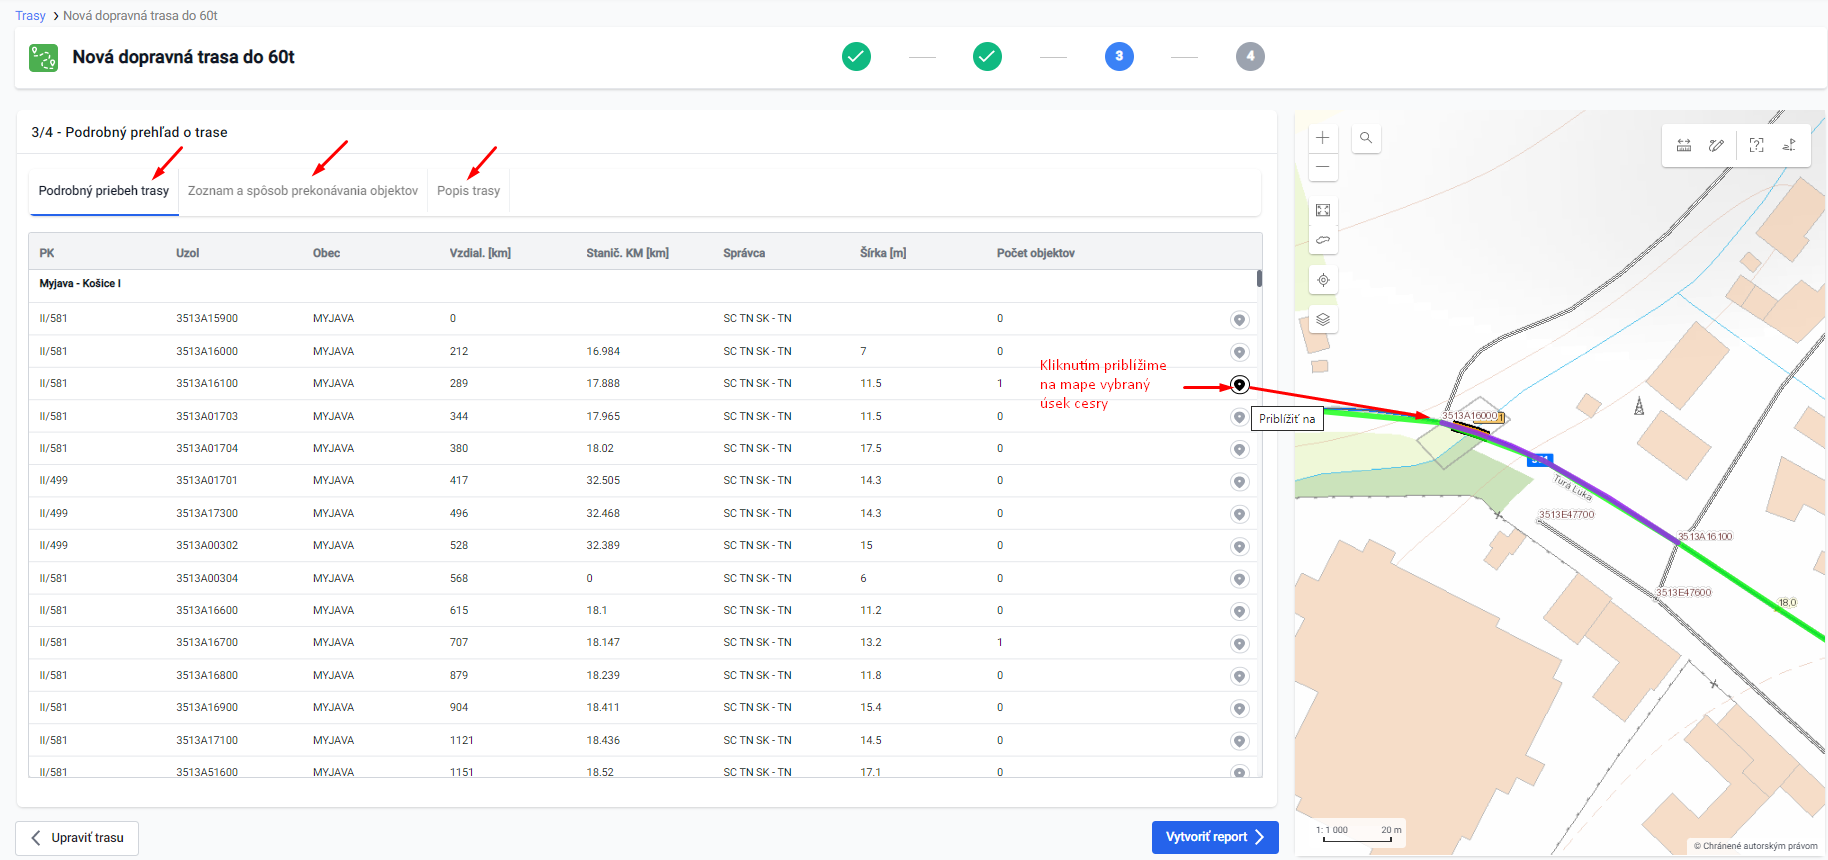Zoom map to segment 3513A16700
Screen dimensions: 1828x860
pyautogui.click(x=1239, y=644)
